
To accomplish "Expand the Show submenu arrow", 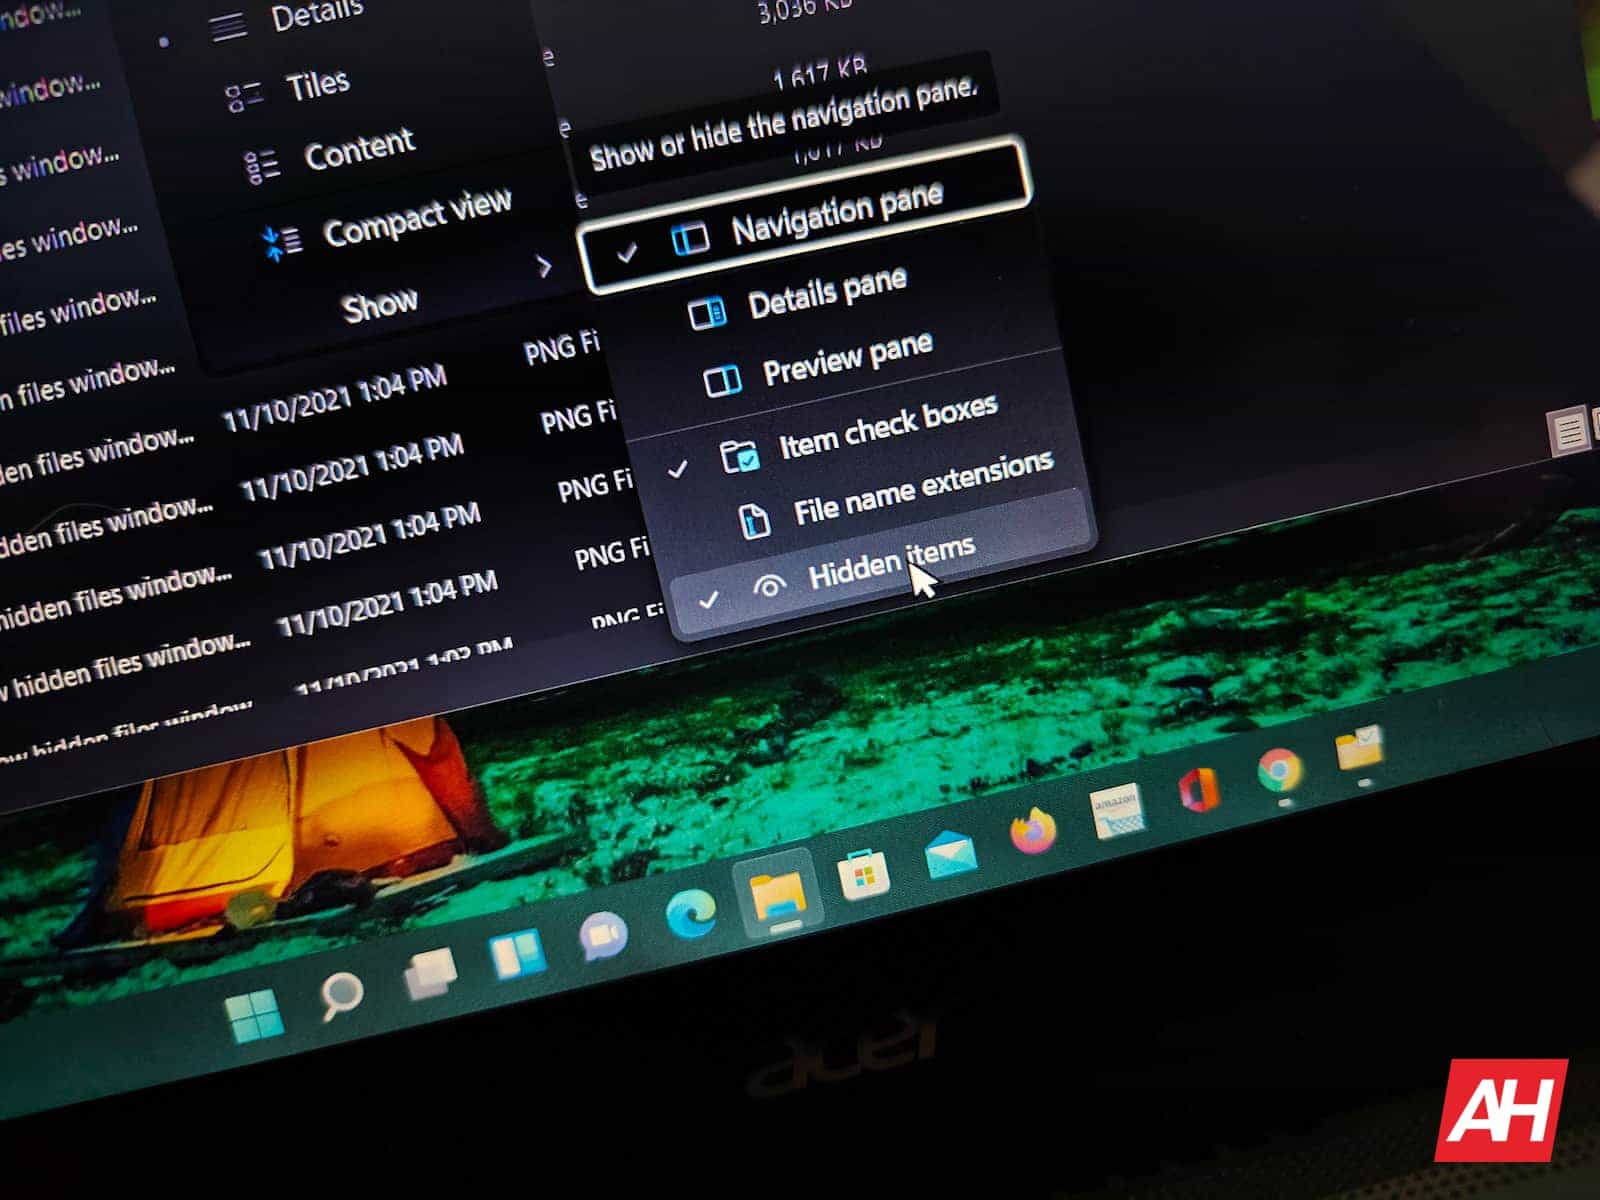I will (x=543, y=266).
